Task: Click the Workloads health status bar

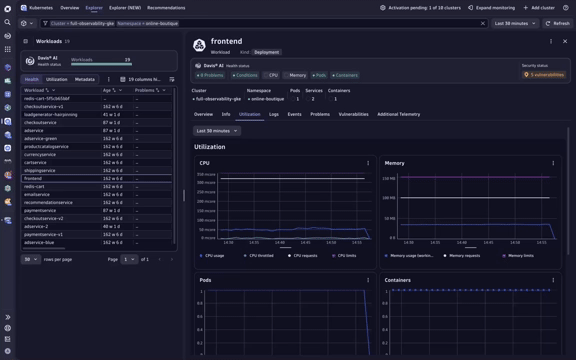Action: coord(101,64)
